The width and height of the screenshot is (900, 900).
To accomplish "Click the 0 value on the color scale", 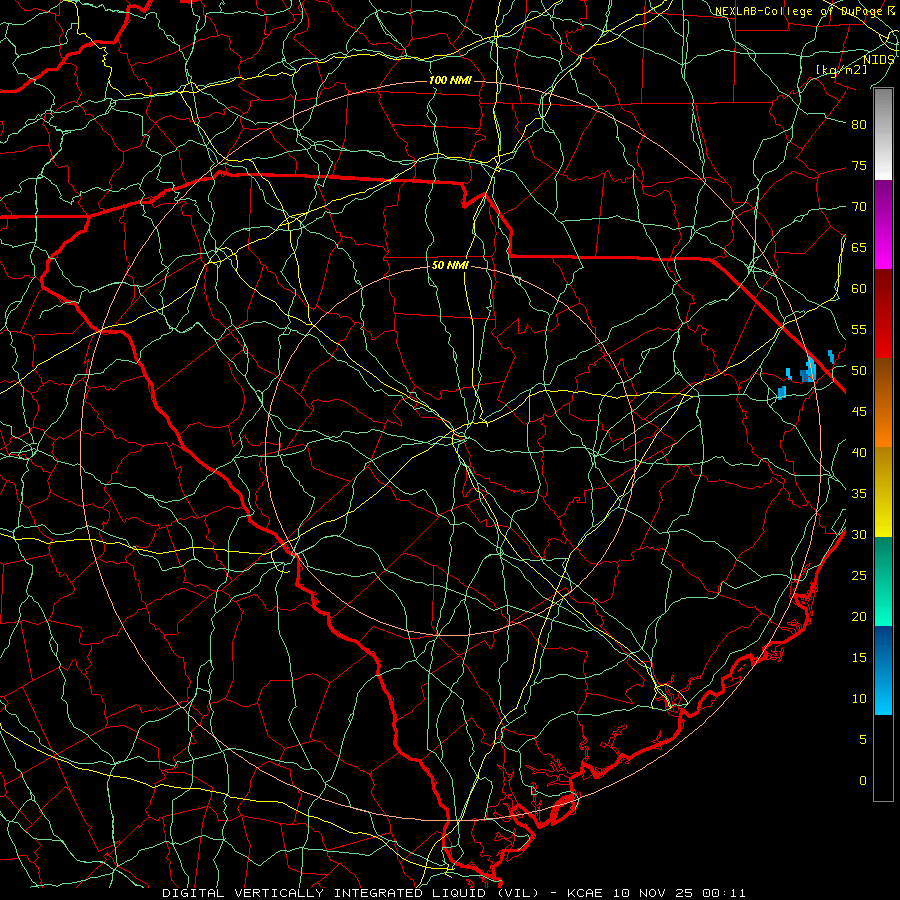I will (863, 781).
